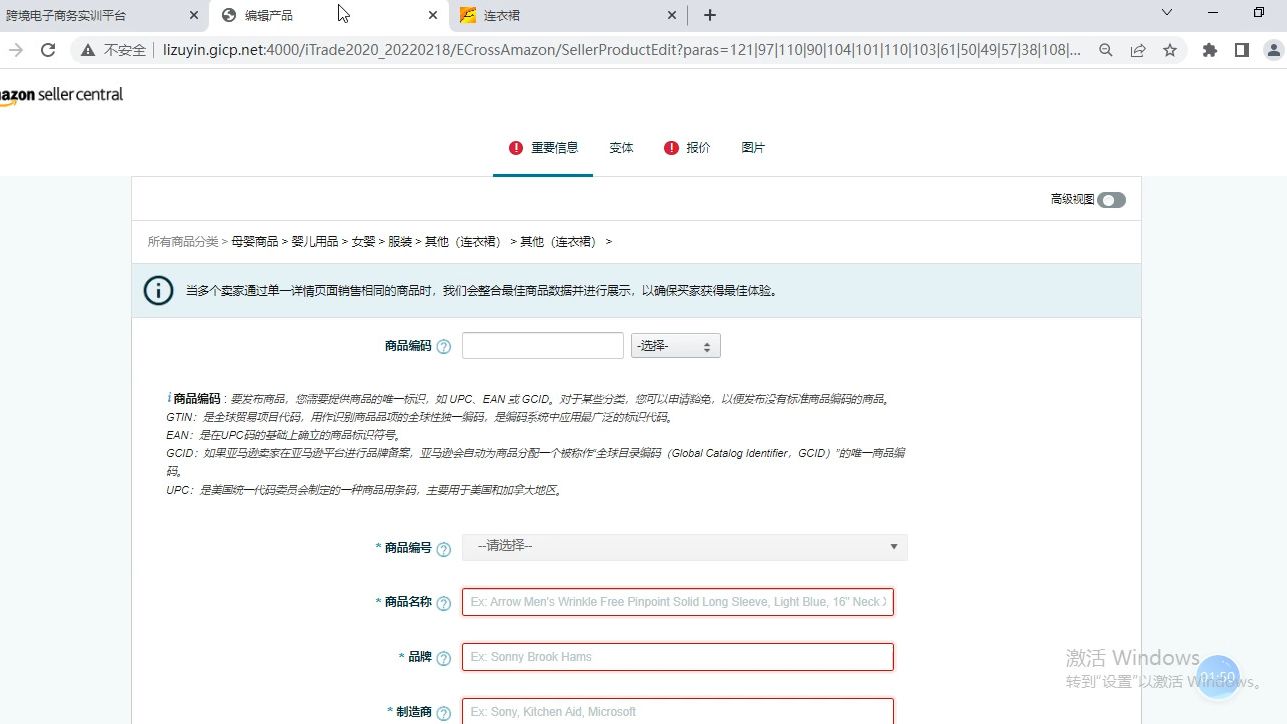1287x724 pixels.
Task: Open the -选择- code type dropdown
Action: point(676,346)
